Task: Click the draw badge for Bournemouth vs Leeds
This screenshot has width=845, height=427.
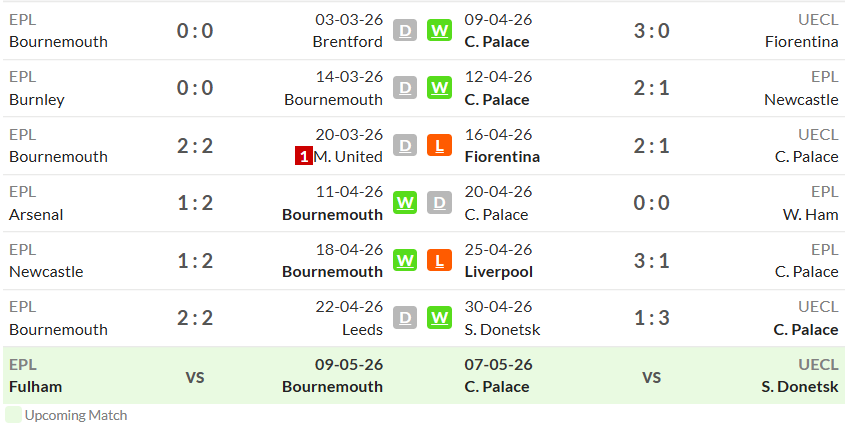Action: pyautogui.click(x=405, y=318)
